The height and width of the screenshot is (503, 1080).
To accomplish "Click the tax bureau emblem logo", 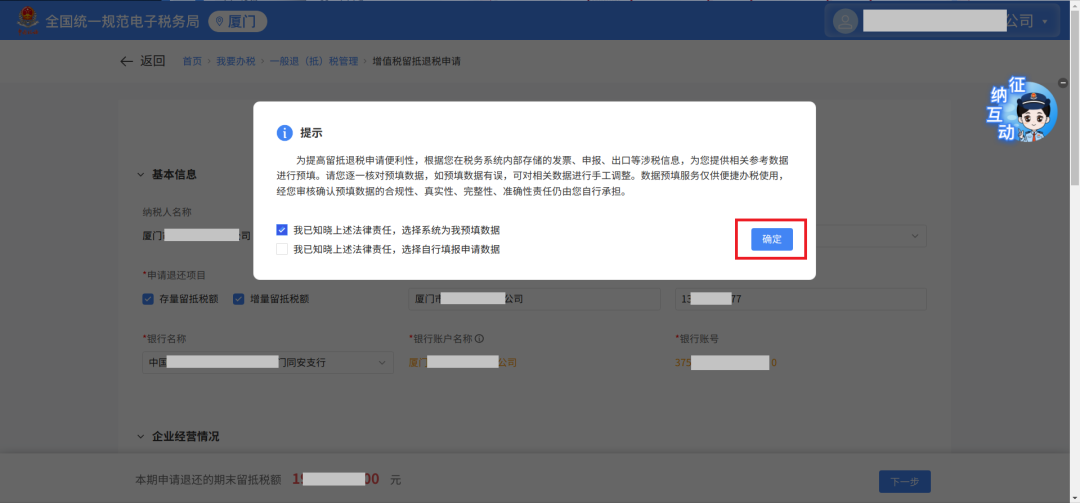I will coord(28,21).
